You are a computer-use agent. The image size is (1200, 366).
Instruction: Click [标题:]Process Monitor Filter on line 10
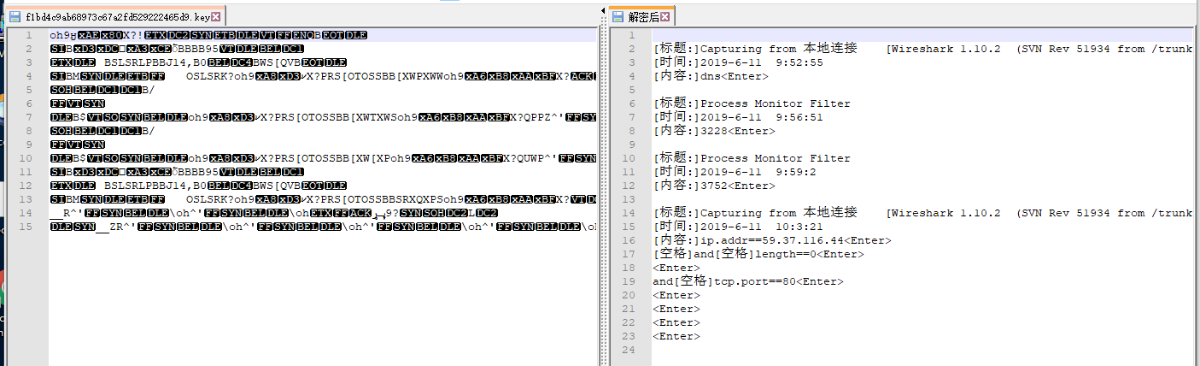[x=751, y=158]
